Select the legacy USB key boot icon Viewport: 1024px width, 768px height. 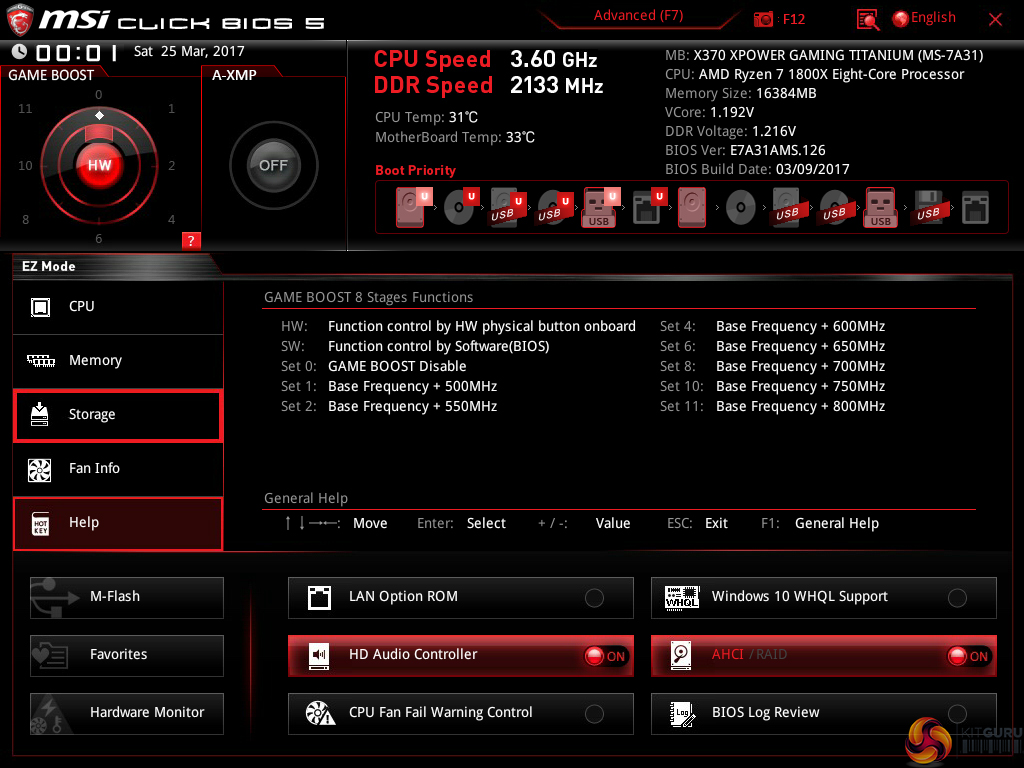[880, 208]
